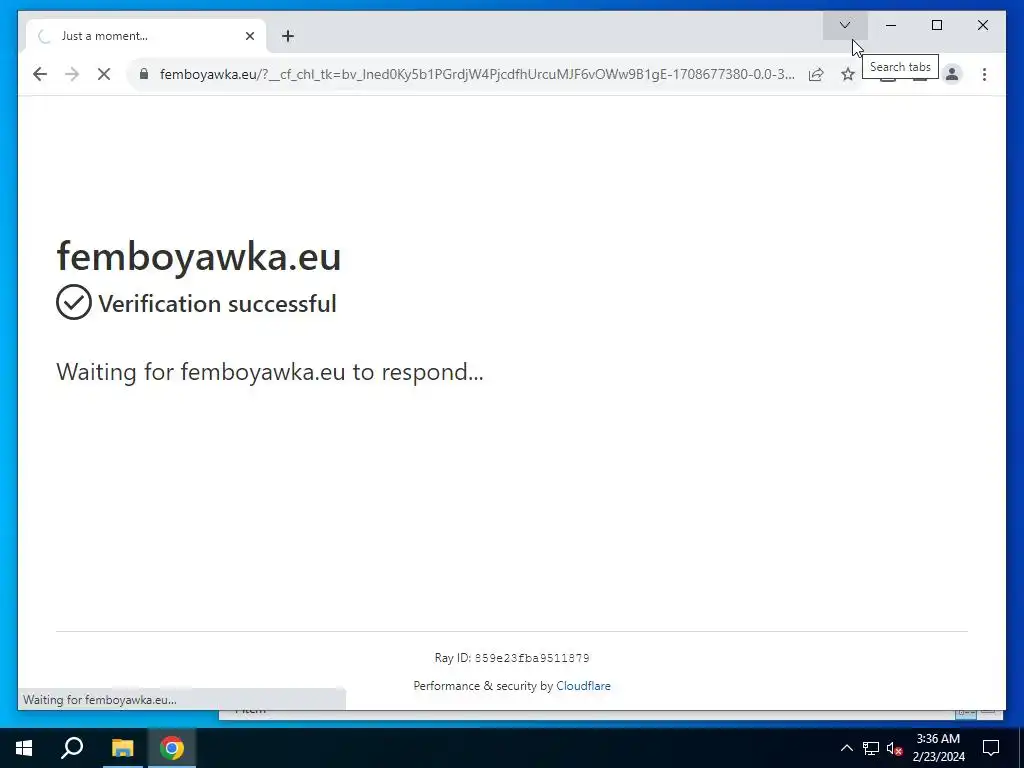
Task: Click the address bar URL field
Action: coord(477,74)
